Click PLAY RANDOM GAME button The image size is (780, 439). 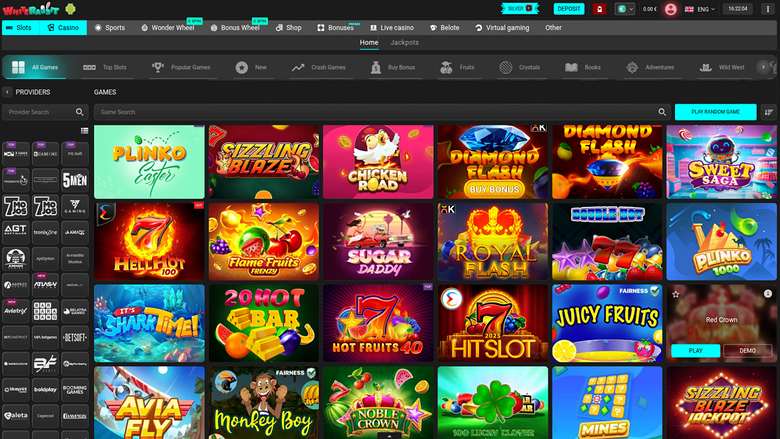[715, 112]
